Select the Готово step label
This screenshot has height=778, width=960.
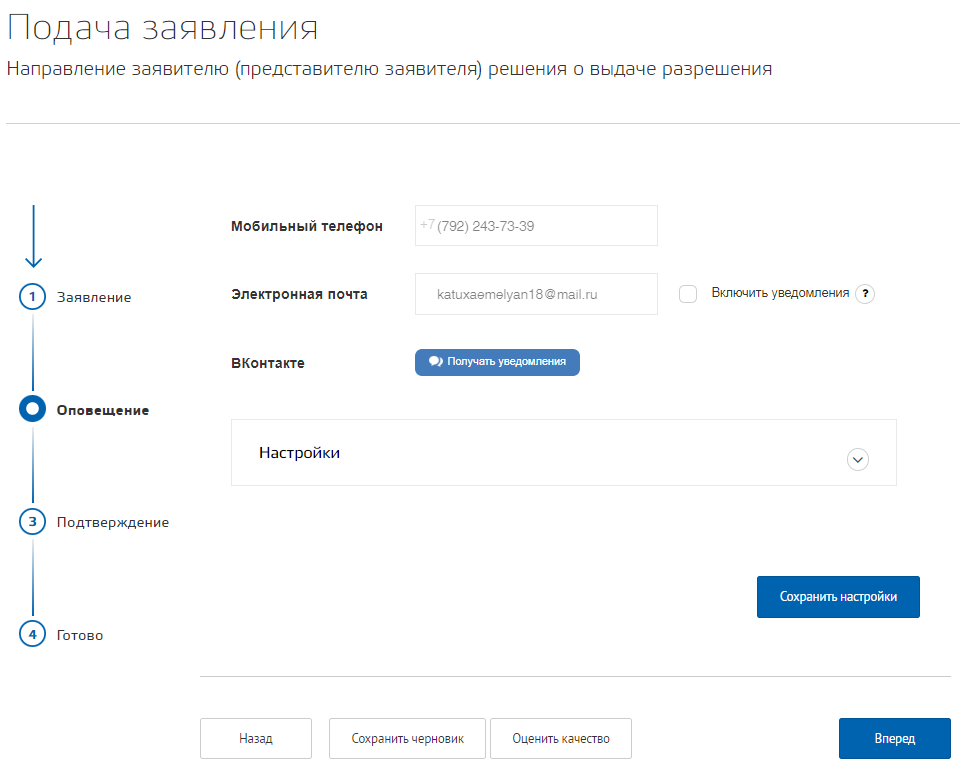click(80, 635)
